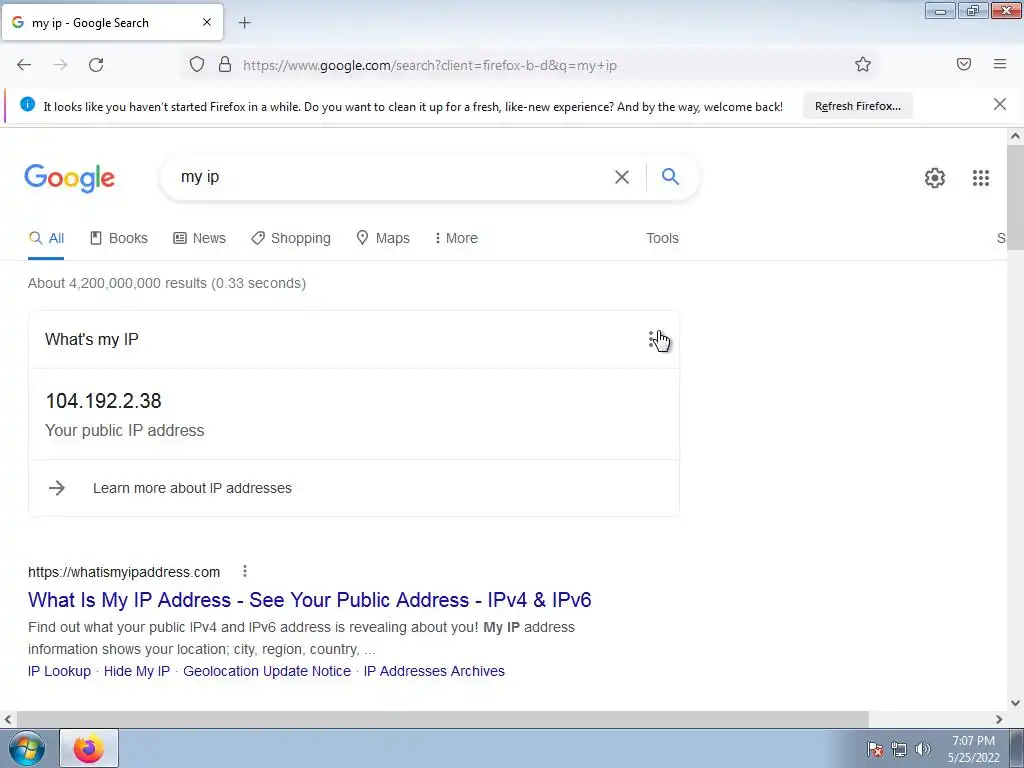Click the forward navigation arrow

[60, 65]
